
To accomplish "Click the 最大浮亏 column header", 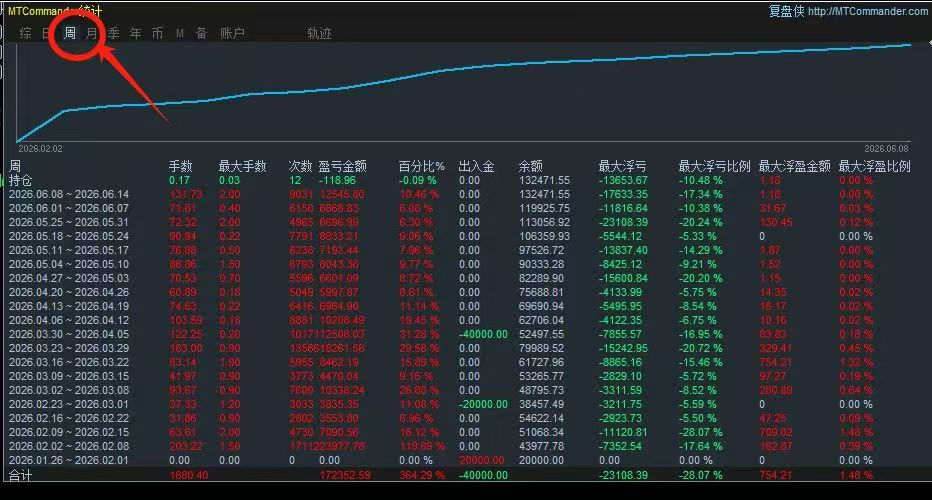I will pyautogui.click(x=622, y=166).
